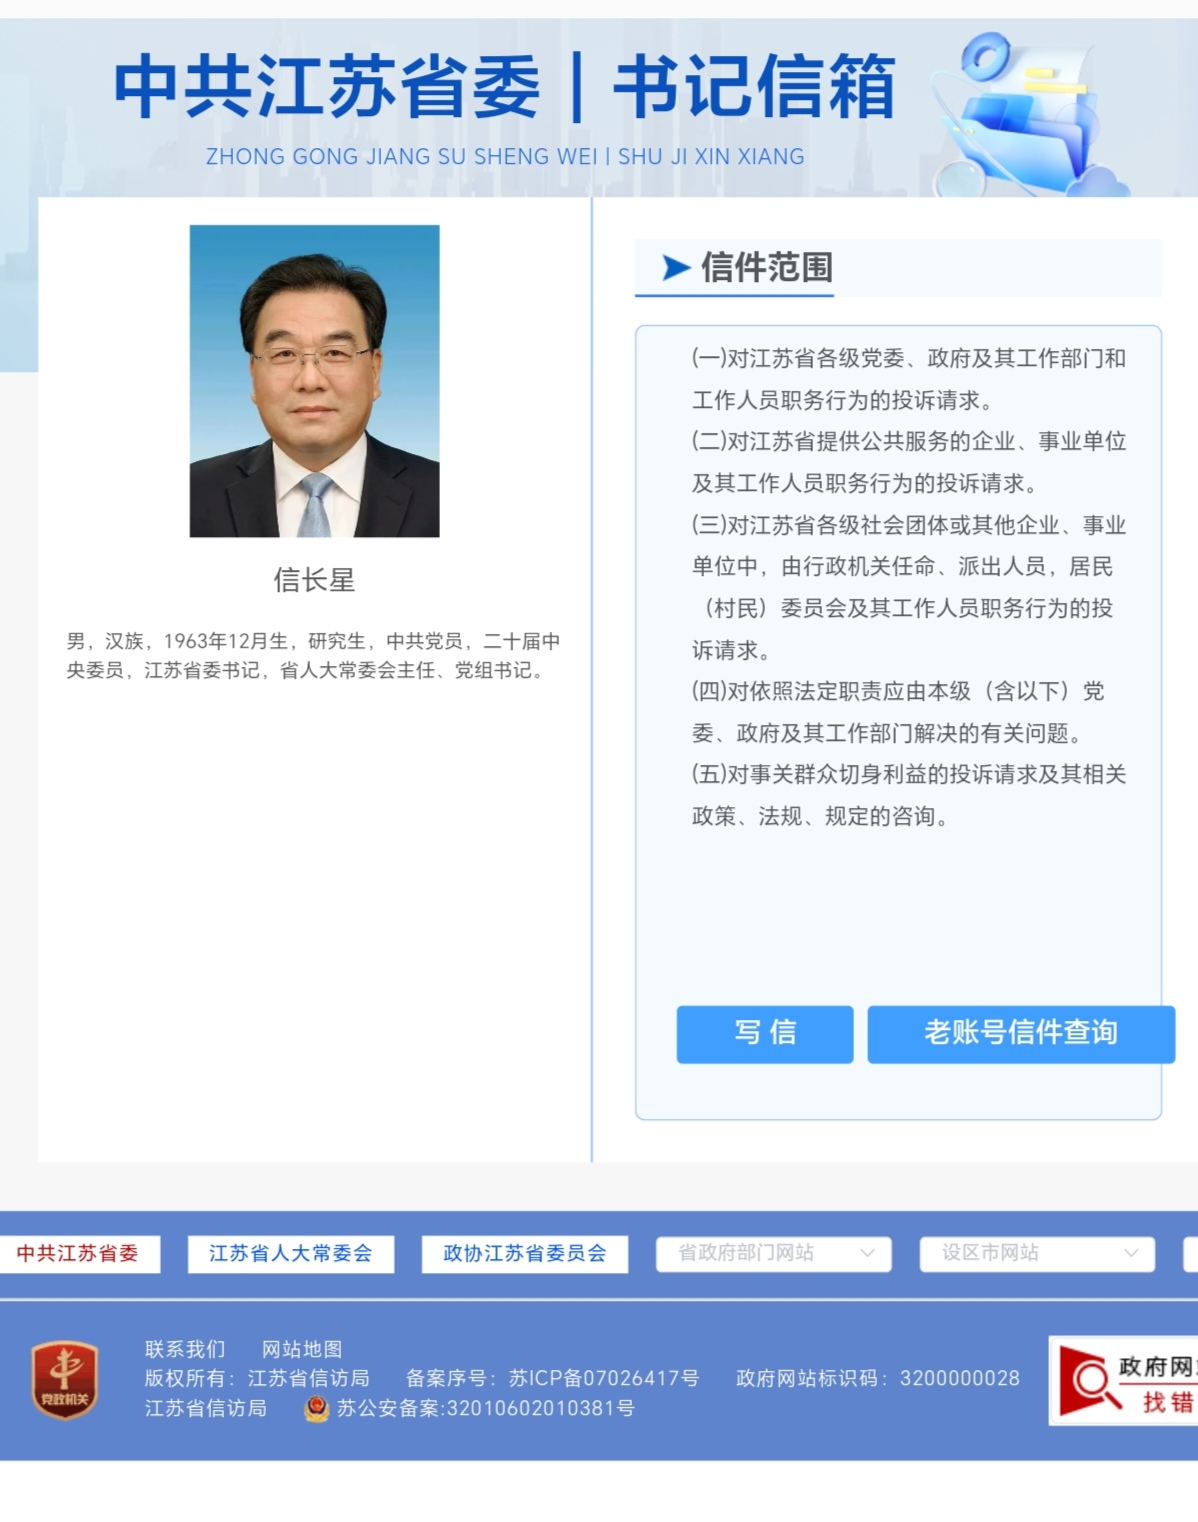1198x1522 pixels.
Task: Click the 写信 button
Action: click(765, 1034)
